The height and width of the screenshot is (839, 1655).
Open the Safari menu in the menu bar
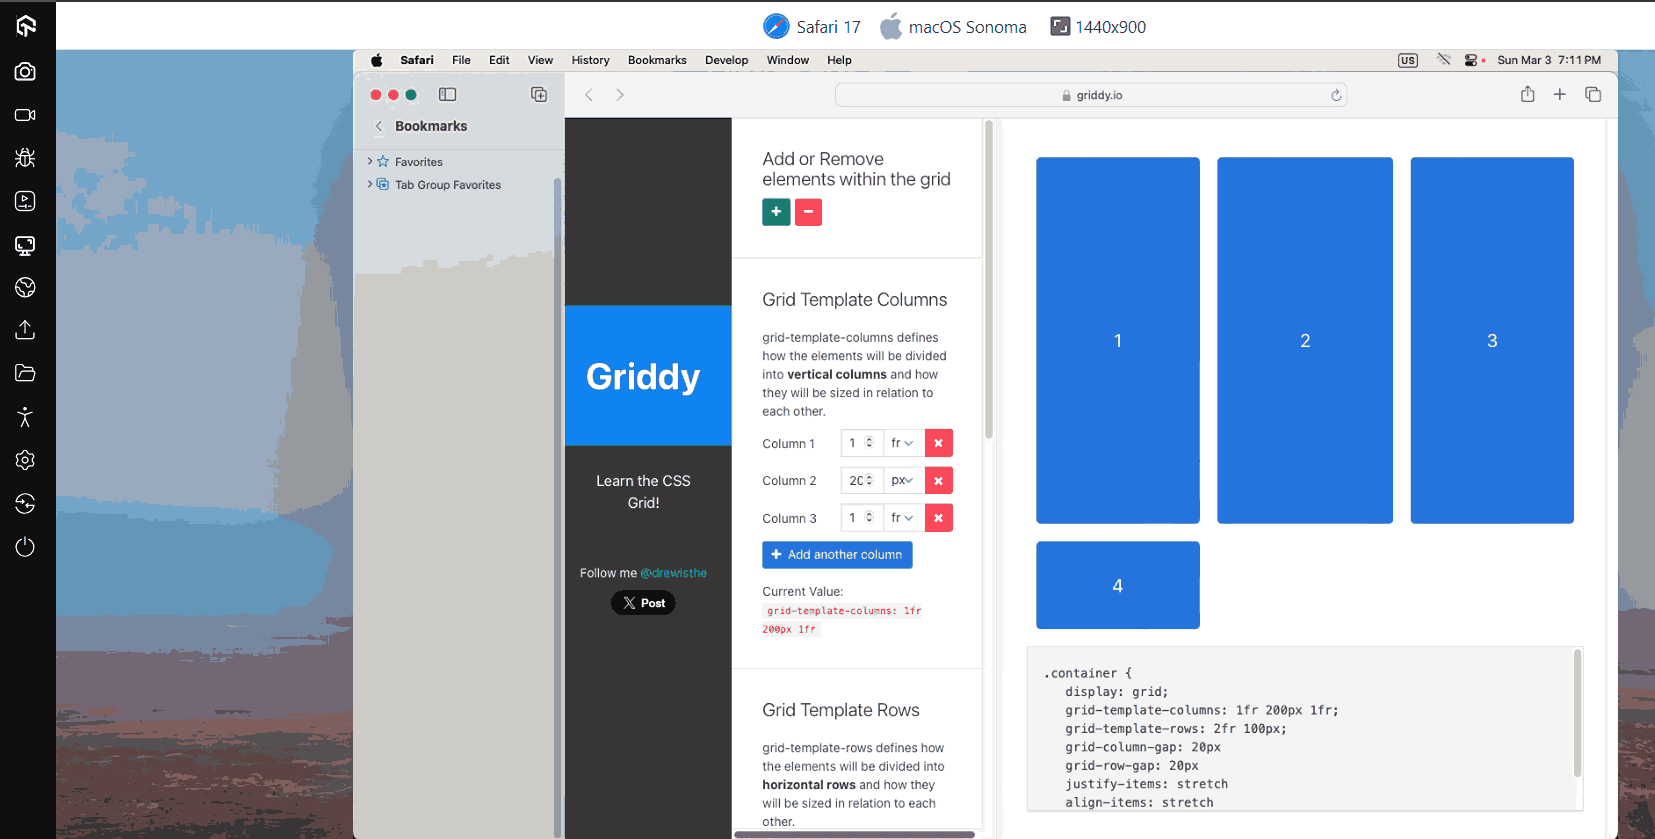417,60
